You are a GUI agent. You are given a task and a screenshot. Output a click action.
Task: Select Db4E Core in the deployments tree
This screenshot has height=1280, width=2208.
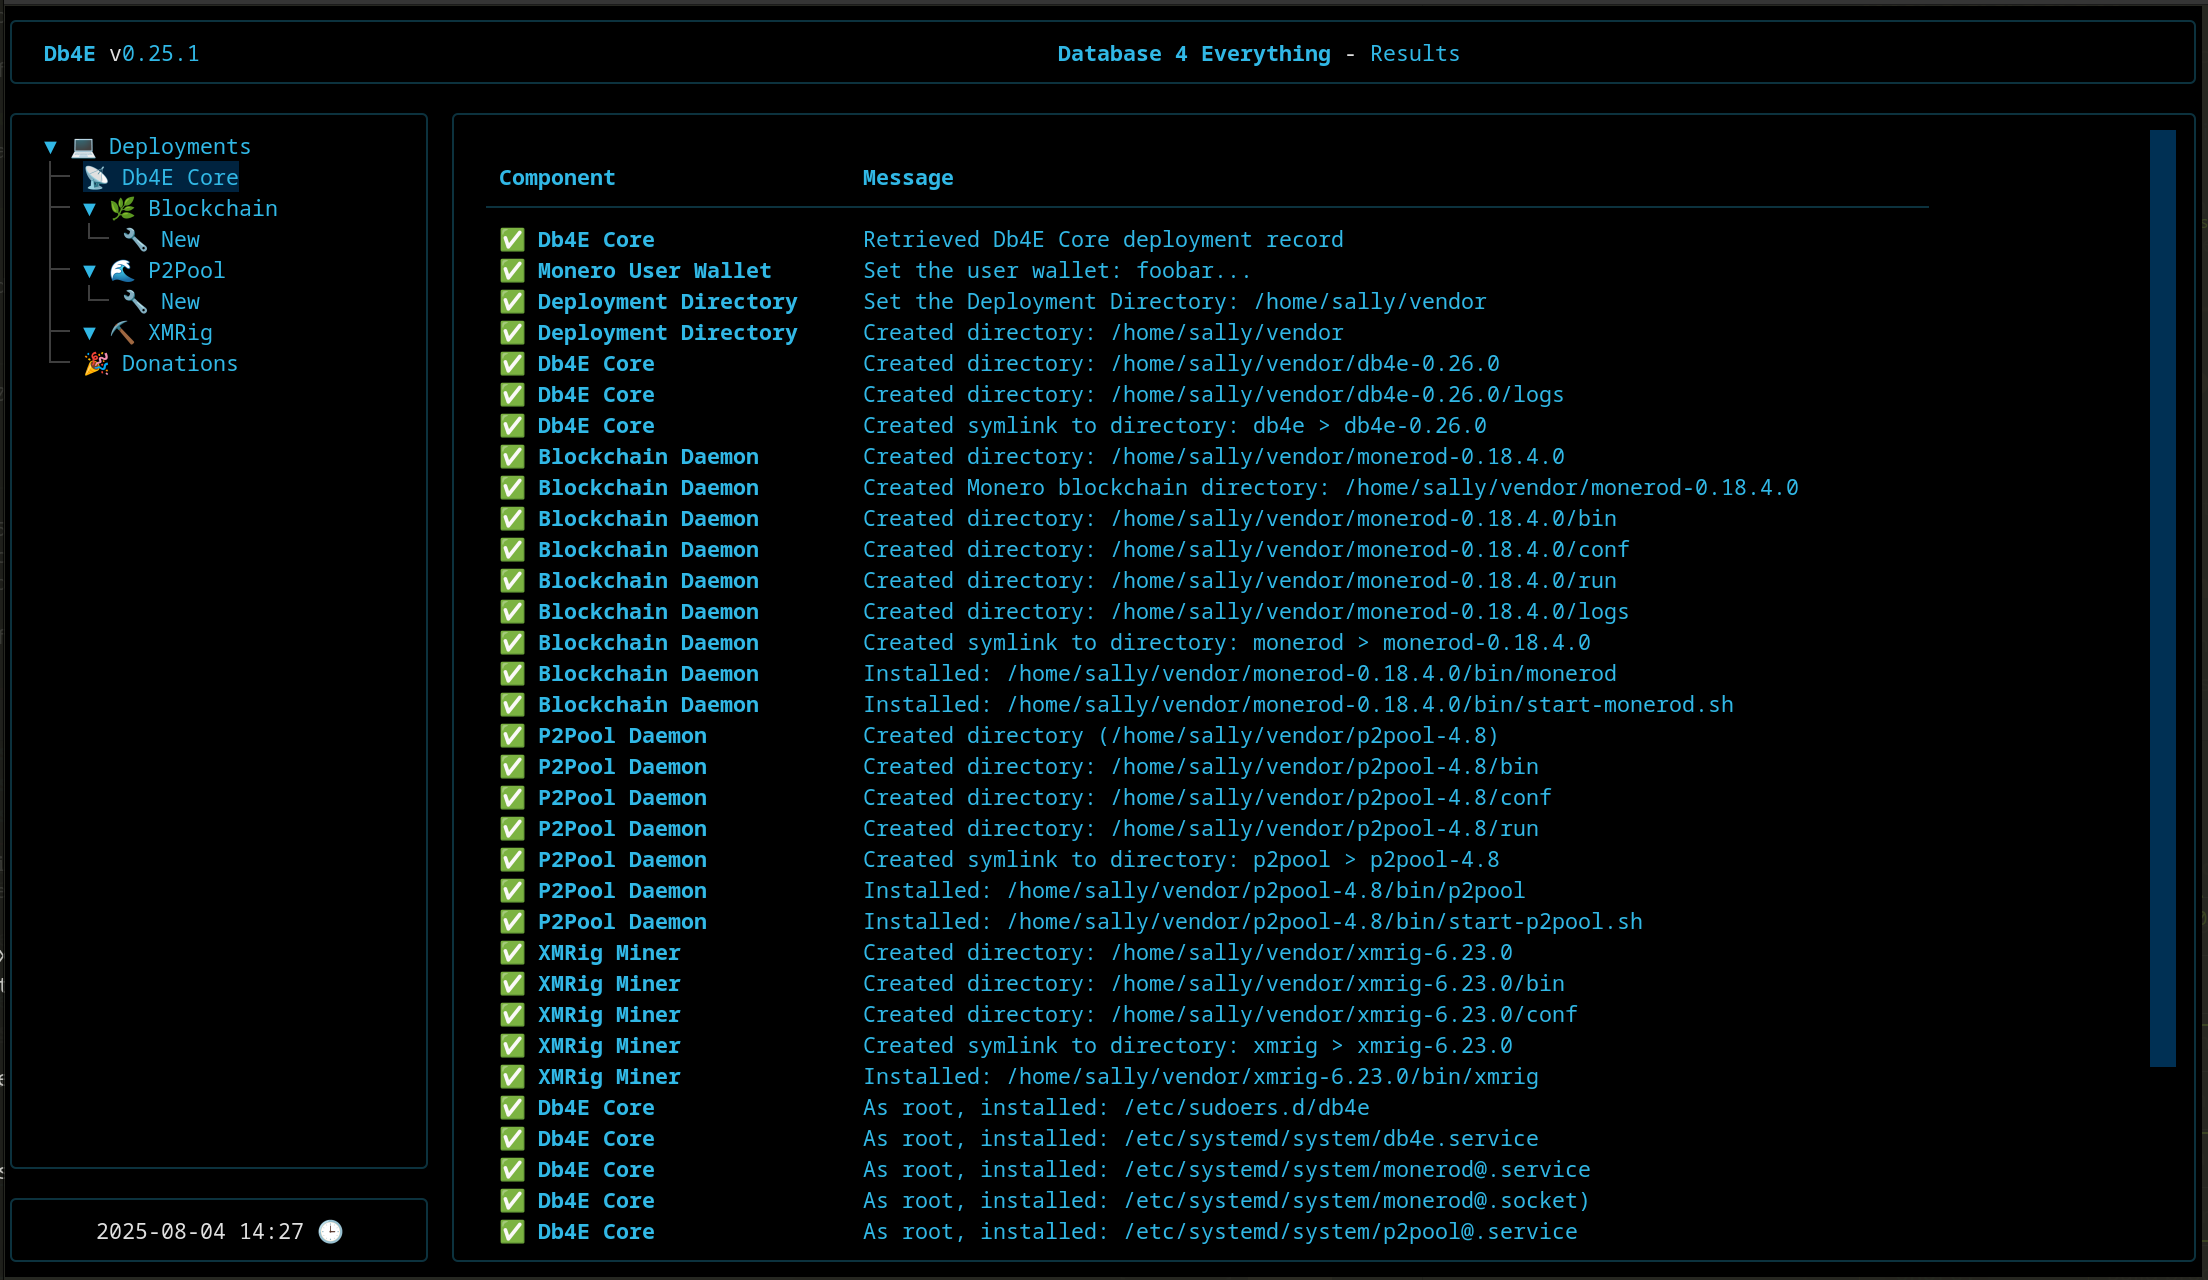pos(180,178)
